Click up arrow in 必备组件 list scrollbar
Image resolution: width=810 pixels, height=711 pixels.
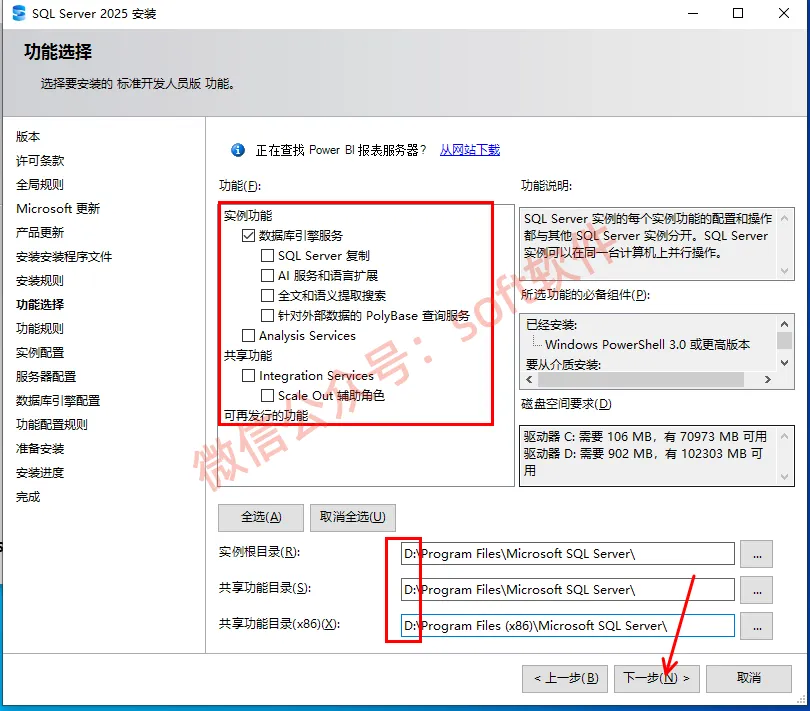(x=784, y=324)
